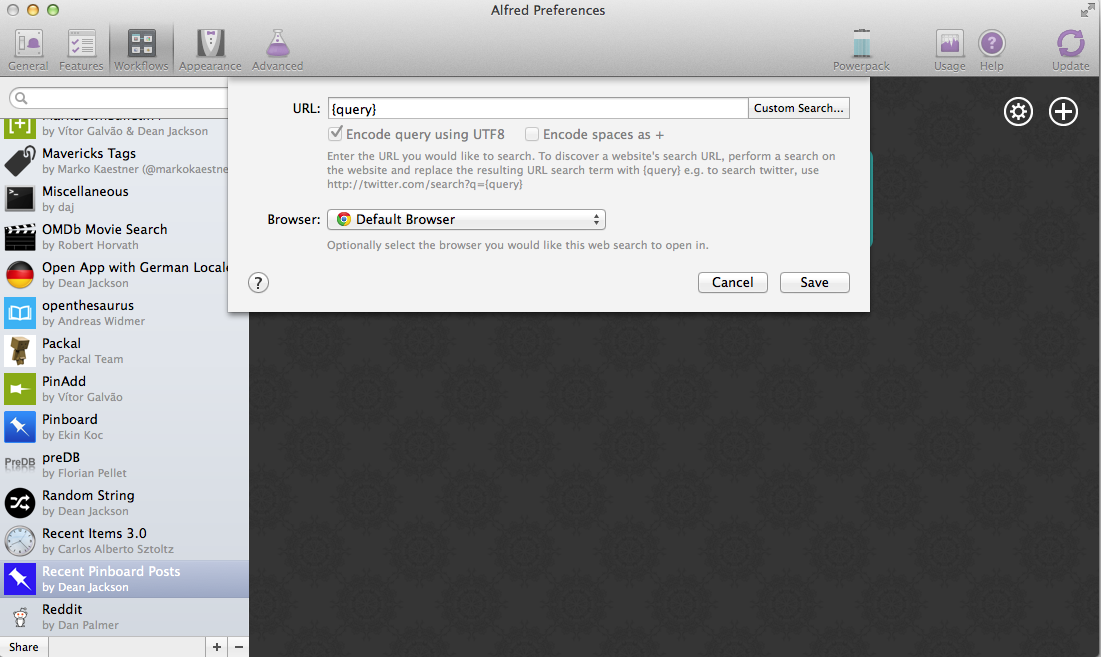This screenshot has width=1101, height=657.
Task: Open Help from the toolbar
Action: (991, 51)
